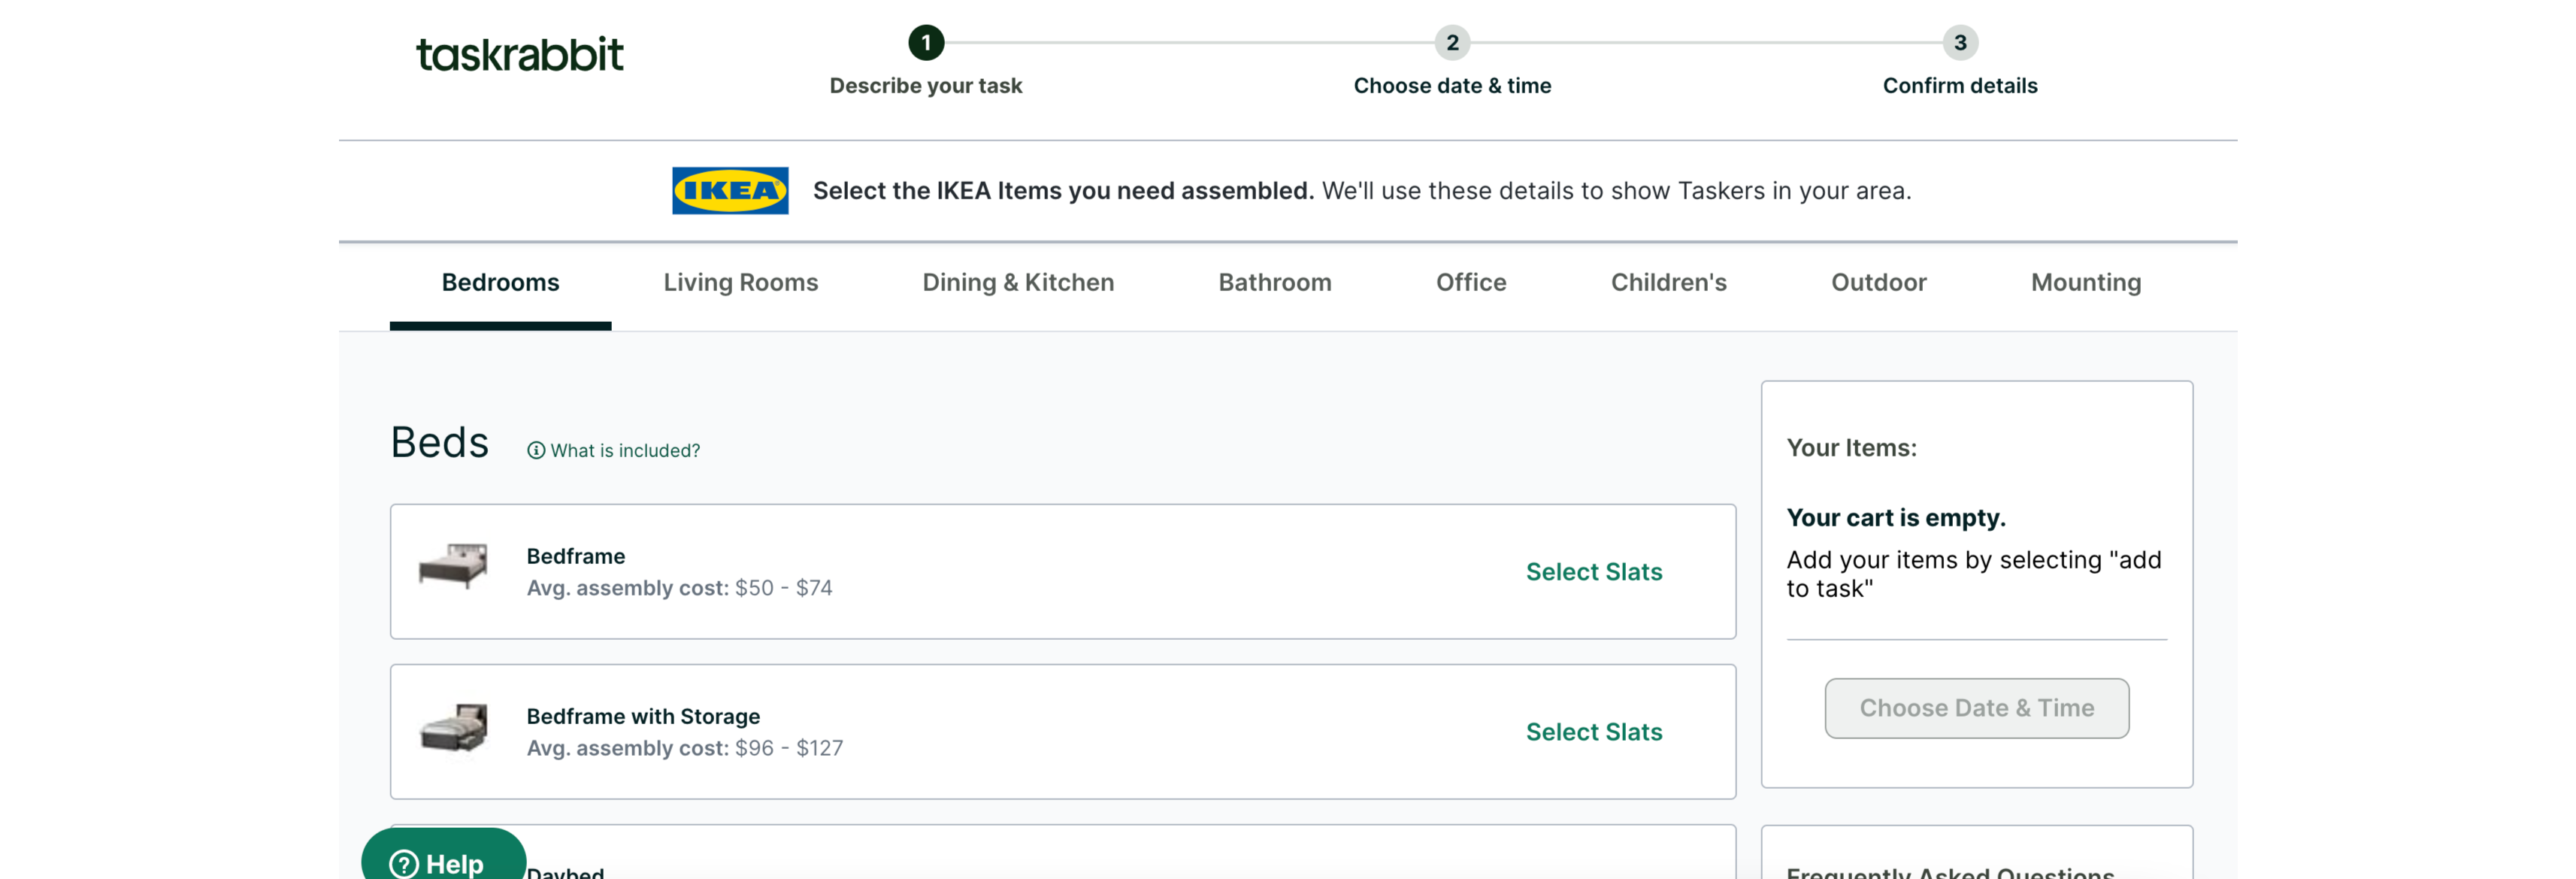
Task: Click the Choose date & time step label
Action: tap(1452, 86)
